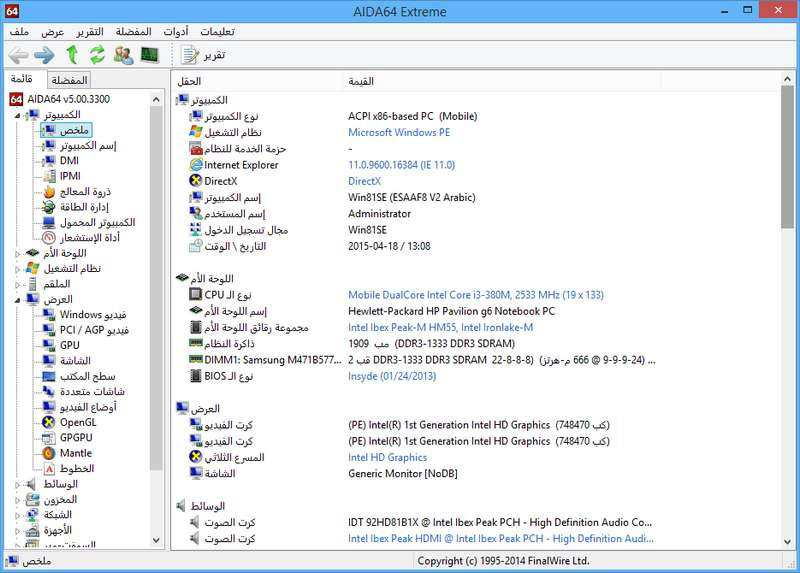This screenshot has height=573, width=800.
Task: Open the Intel Ibex Peak HDMI audio link
Action: click(501, 539)
